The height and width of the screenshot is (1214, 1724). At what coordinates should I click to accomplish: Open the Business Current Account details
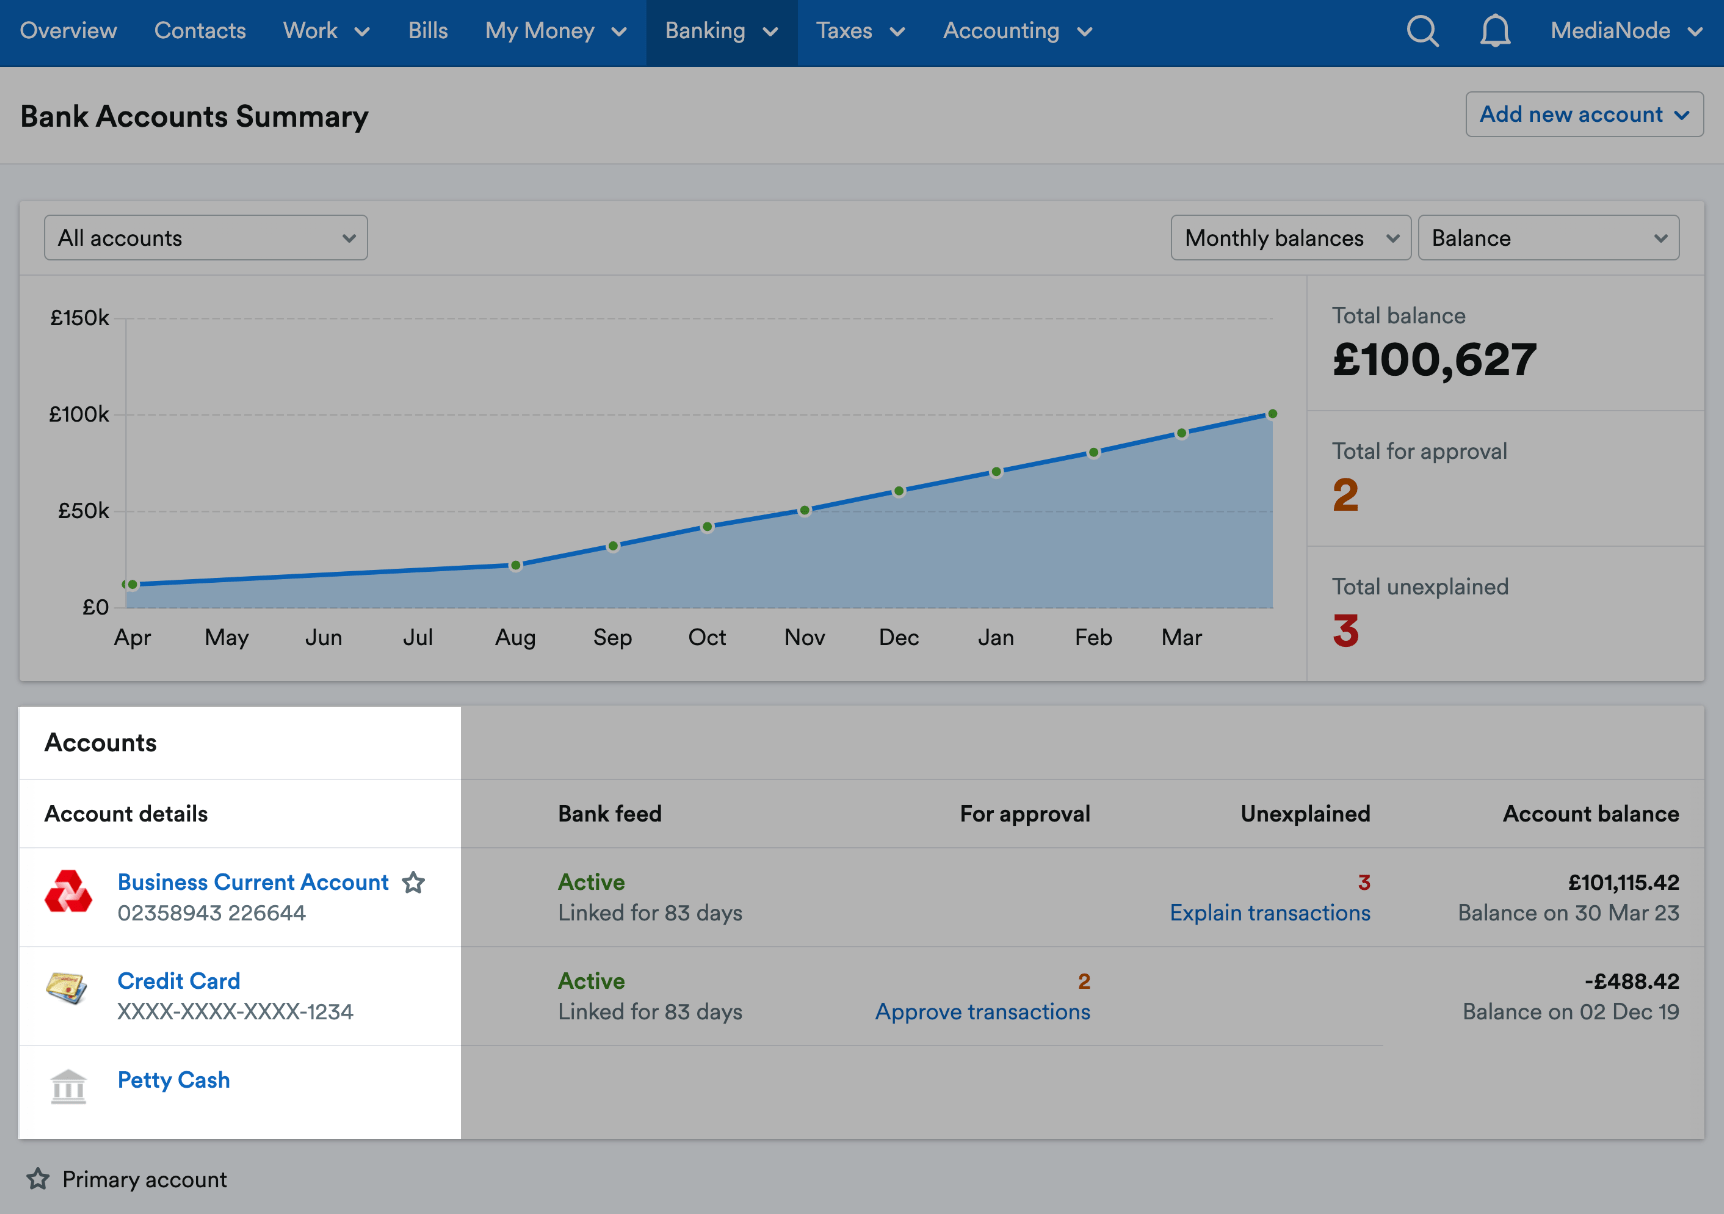[x=252, y=882]
